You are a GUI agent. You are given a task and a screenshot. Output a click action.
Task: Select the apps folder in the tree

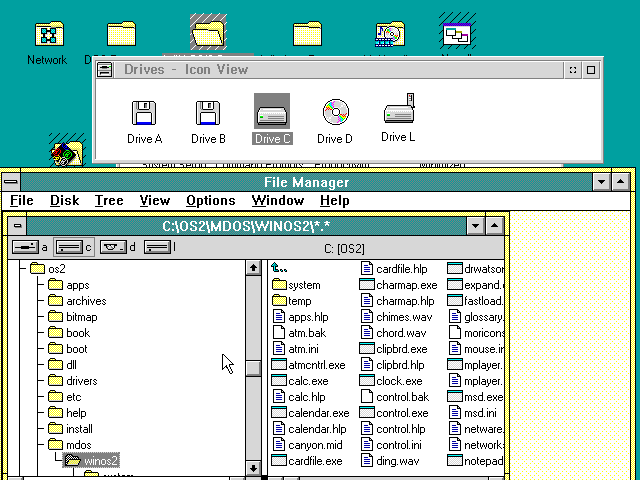pos(69,285)
